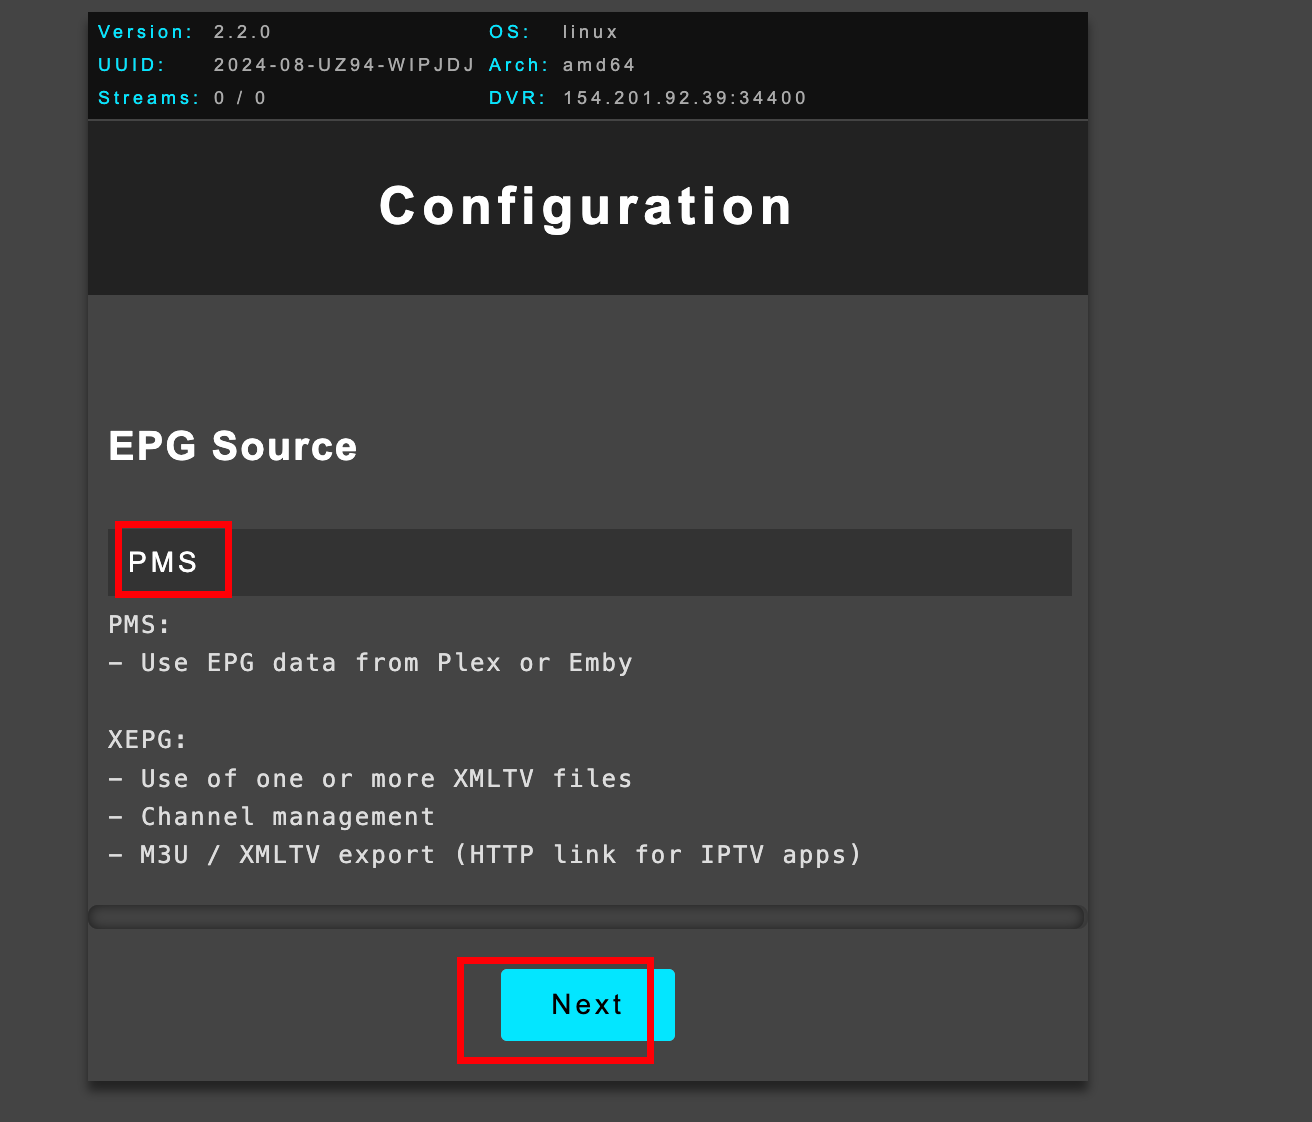Screen dimensions: 1312x1122
Task: Select the DVR label
Action: pyautogui.click(x=517, y=98)
